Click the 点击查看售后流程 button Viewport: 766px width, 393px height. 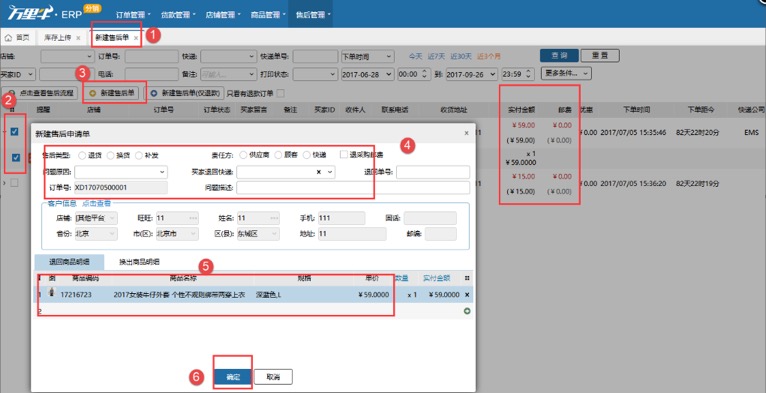click(x=41, y=93)
